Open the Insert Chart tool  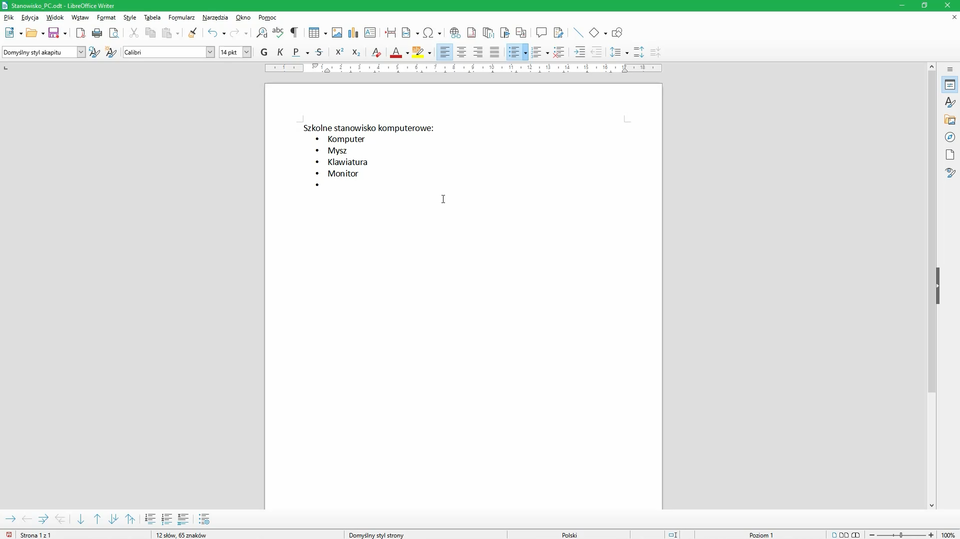[x=353, y=33]
